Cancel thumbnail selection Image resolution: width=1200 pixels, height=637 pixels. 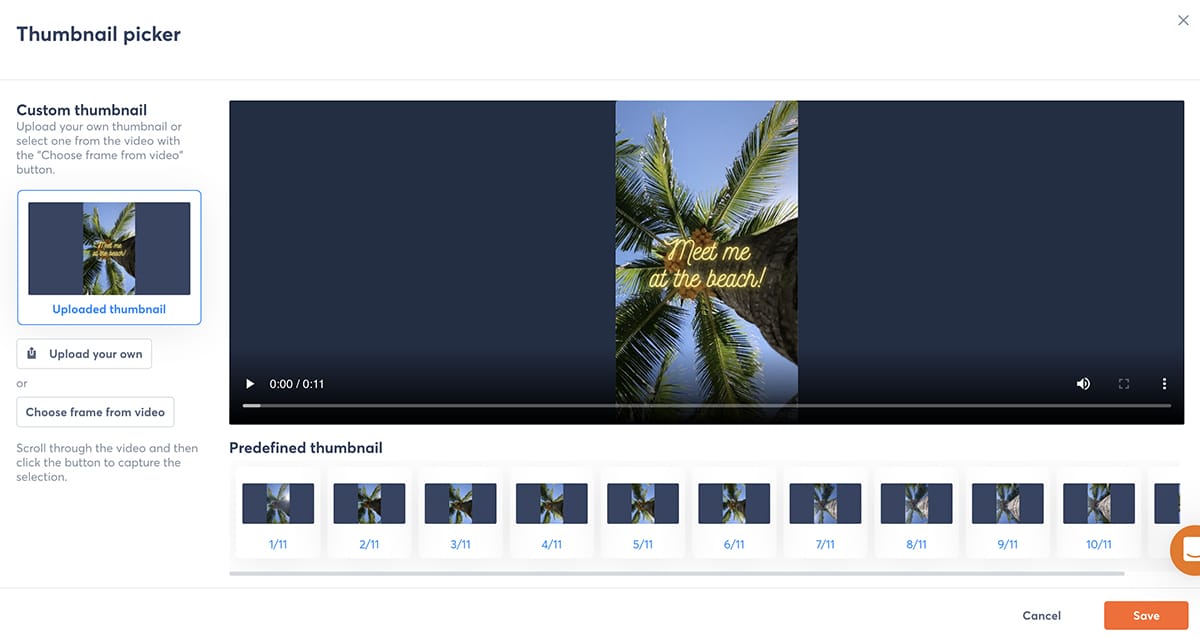[x=1041, y=615]
